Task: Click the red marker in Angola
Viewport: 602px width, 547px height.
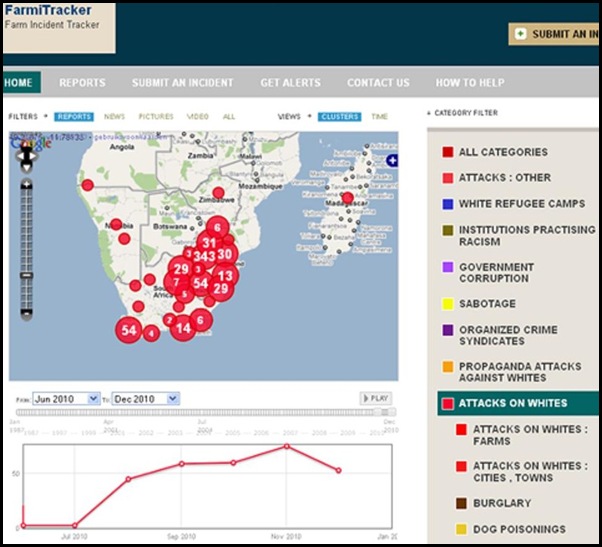Action: click(87, 185)
